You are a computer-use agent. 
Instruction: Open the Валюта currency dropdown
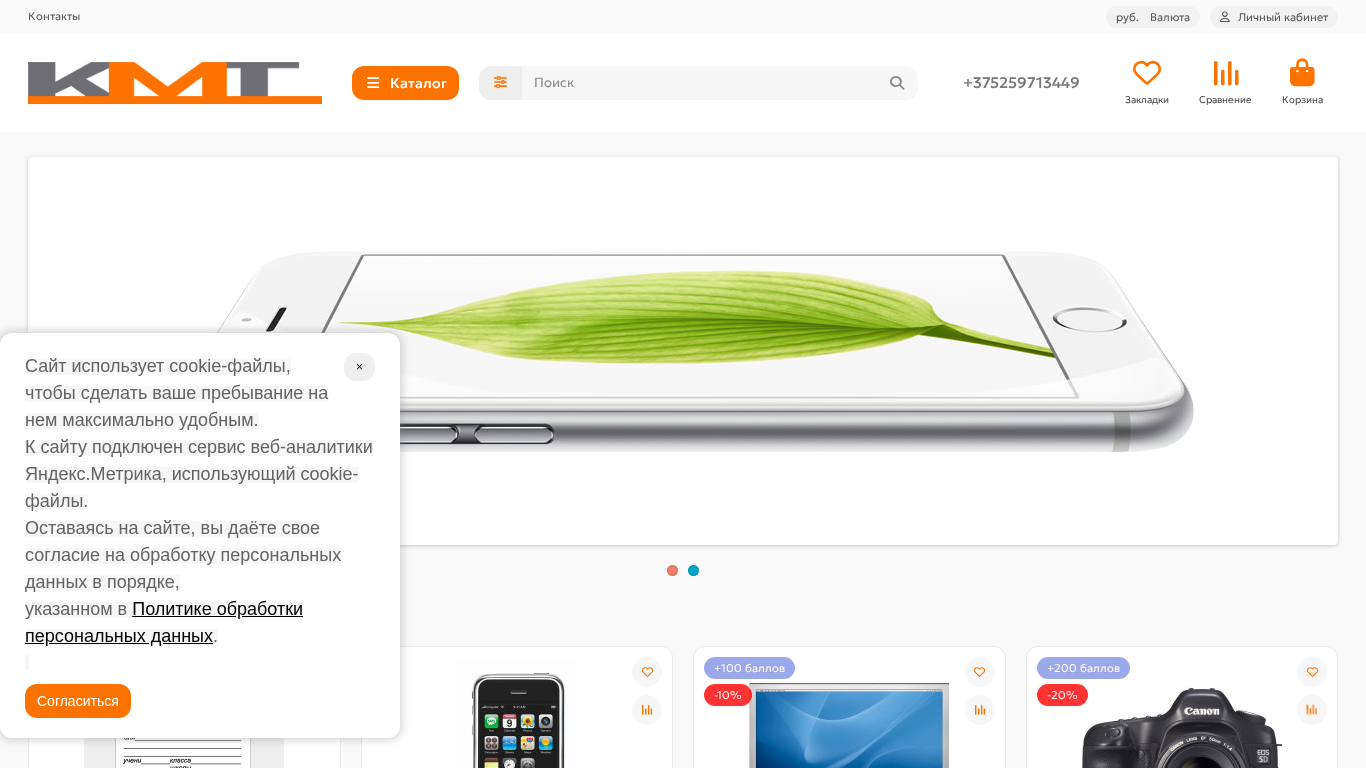click(1153, 17)
